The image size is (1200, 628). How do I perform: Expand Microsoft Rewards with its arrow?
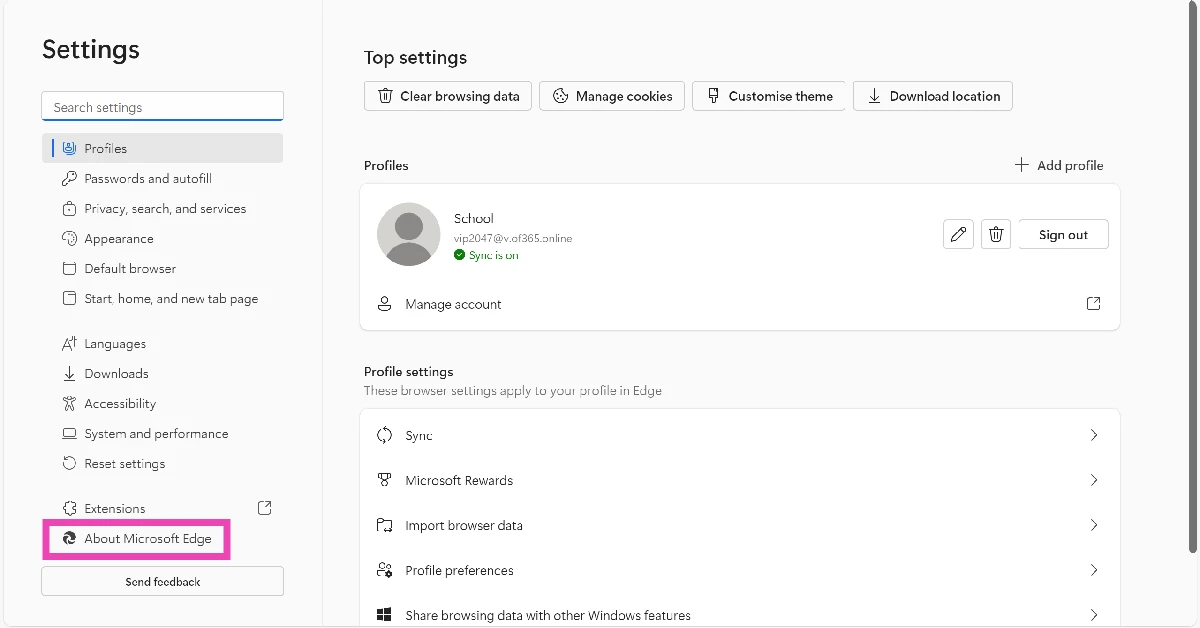coord(1093,480)
